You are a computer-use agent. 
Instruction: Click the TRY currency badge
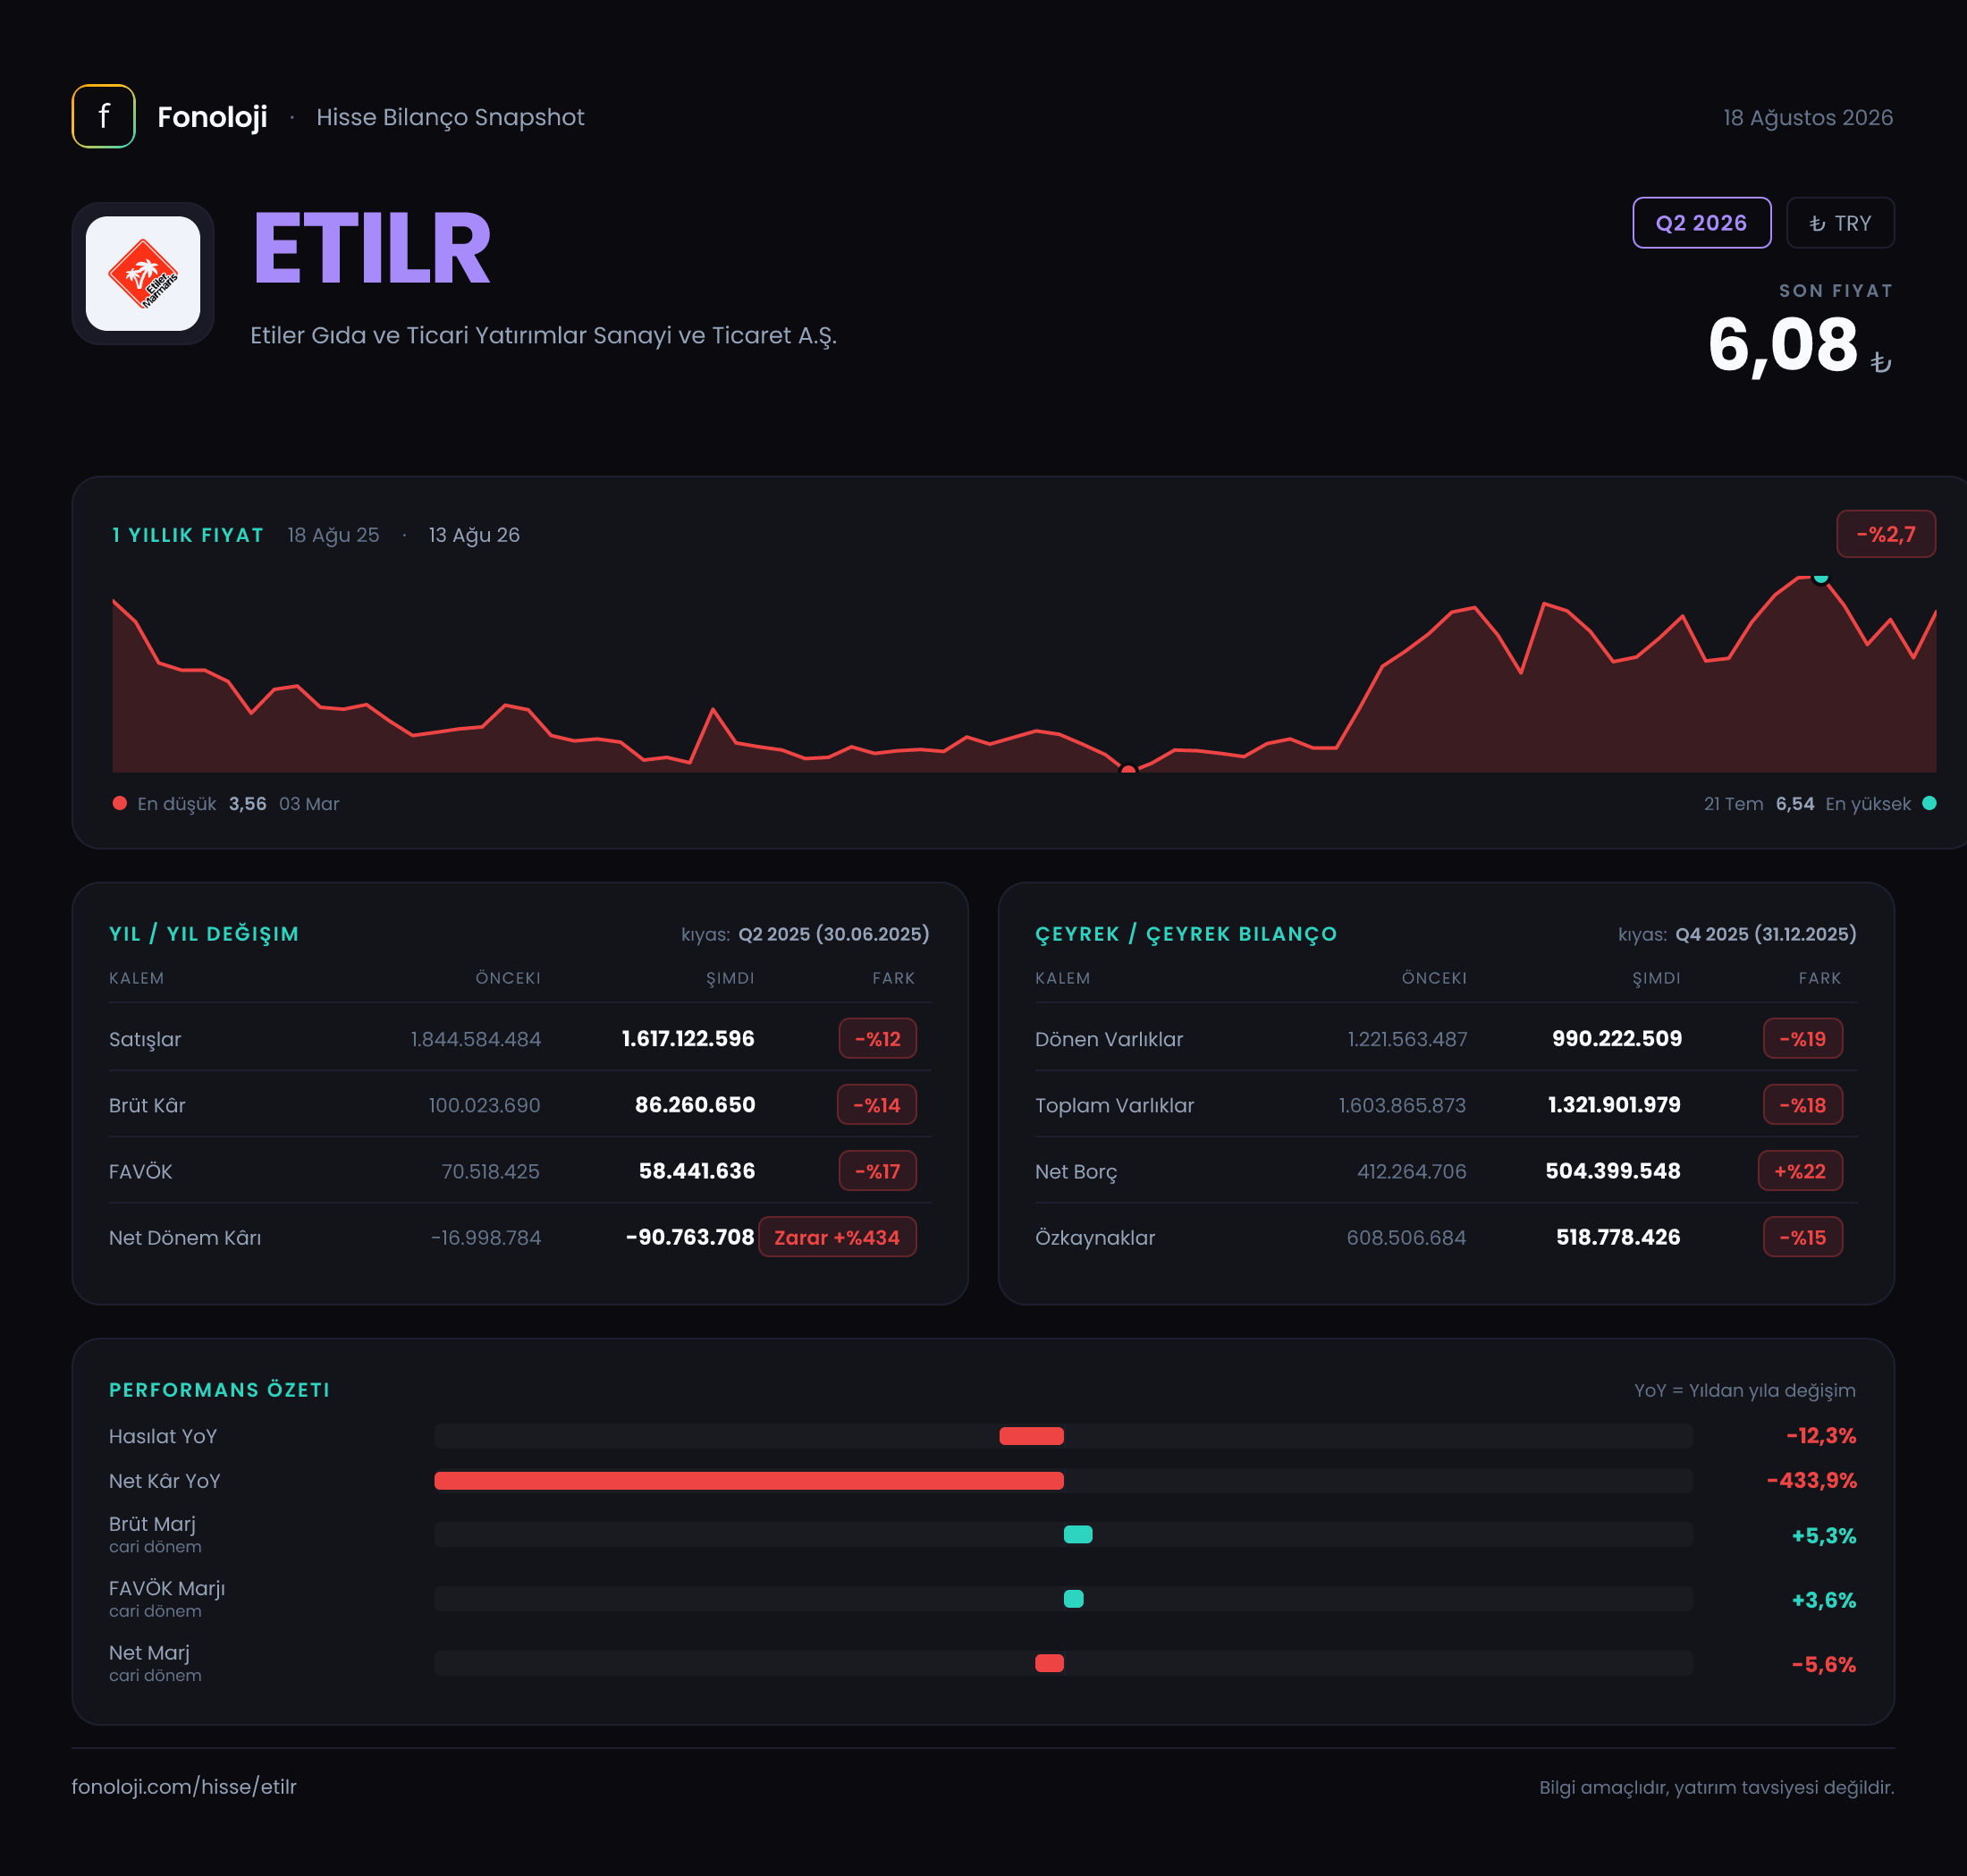click(1840, 222)
